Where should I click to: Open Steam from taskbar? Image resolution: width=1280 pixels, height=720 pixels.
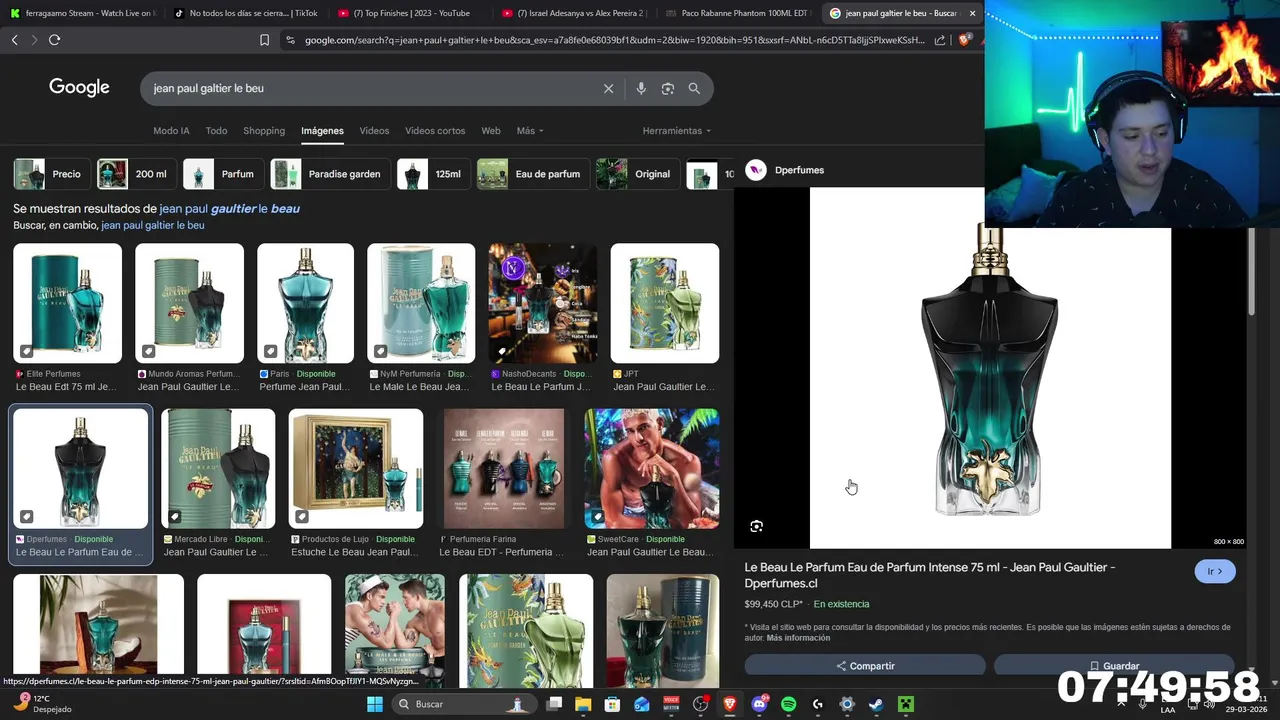tap(876, 704)
